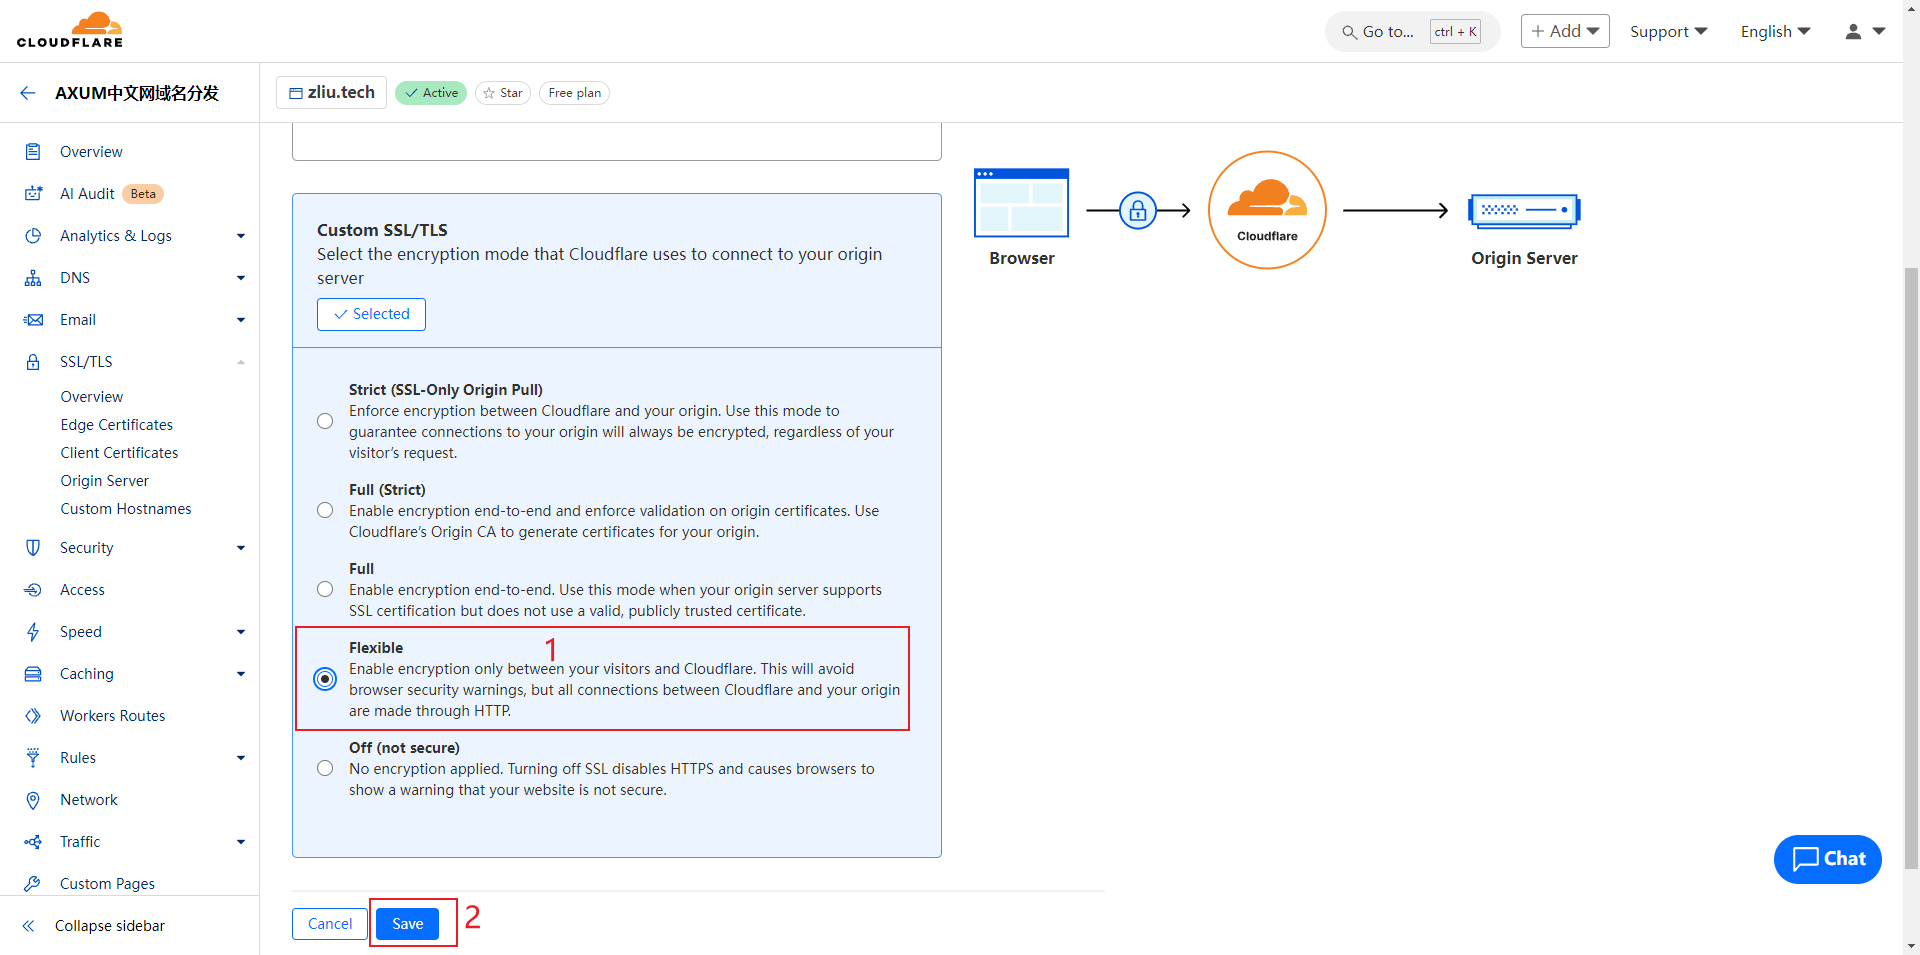Click the Free plan badge

click(x=575, y=93)
